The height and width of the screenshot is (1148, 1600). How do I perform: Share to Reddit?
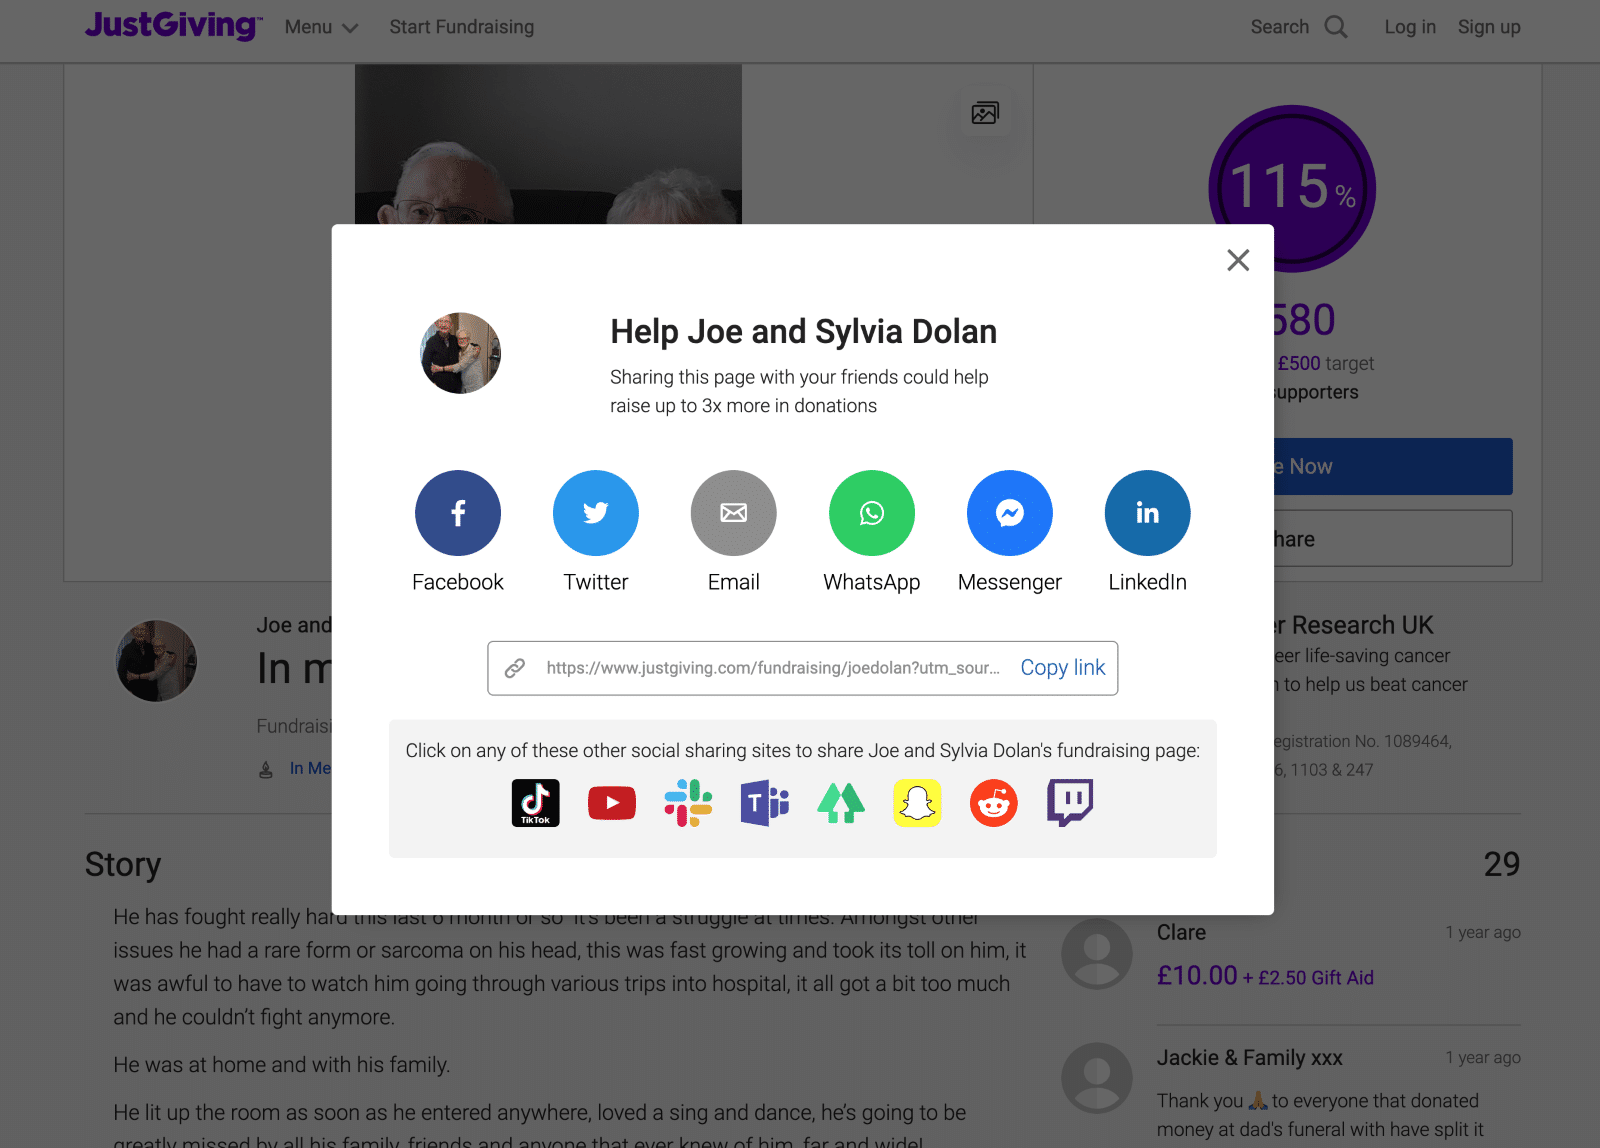point(994,803)
